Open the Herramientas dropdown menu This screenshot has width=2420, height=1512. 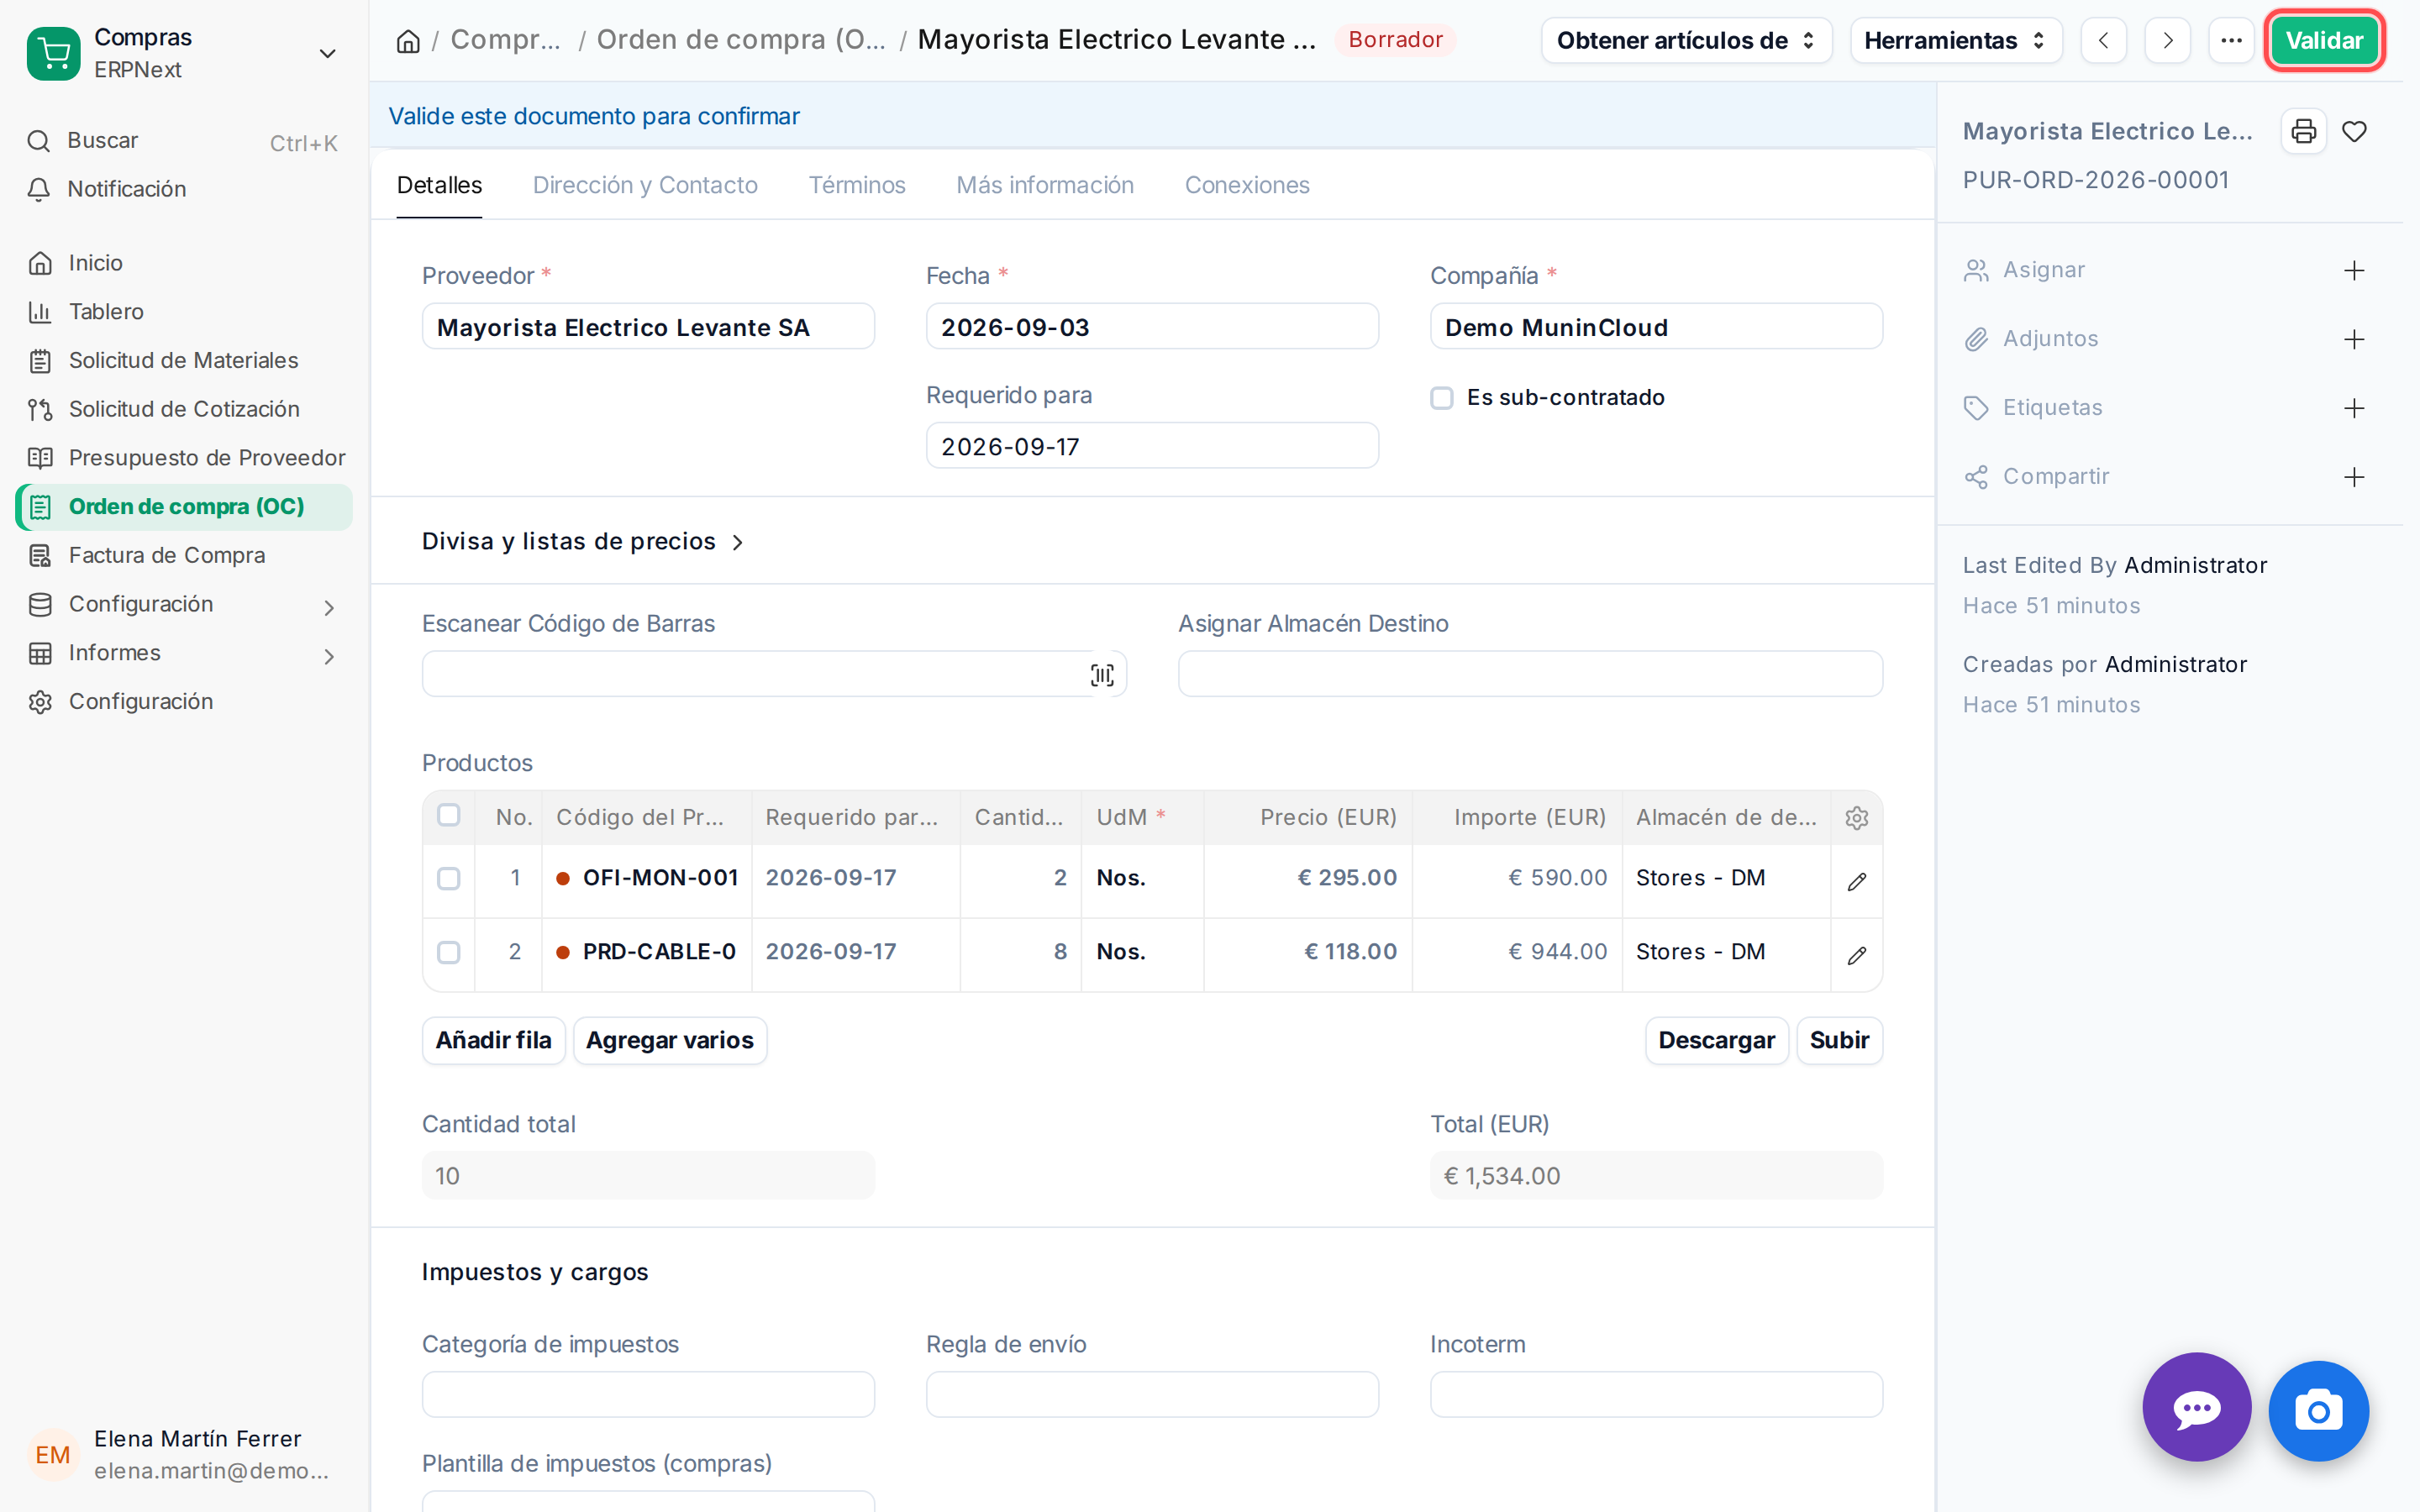pyautogui.click(x=1955, y=41)
